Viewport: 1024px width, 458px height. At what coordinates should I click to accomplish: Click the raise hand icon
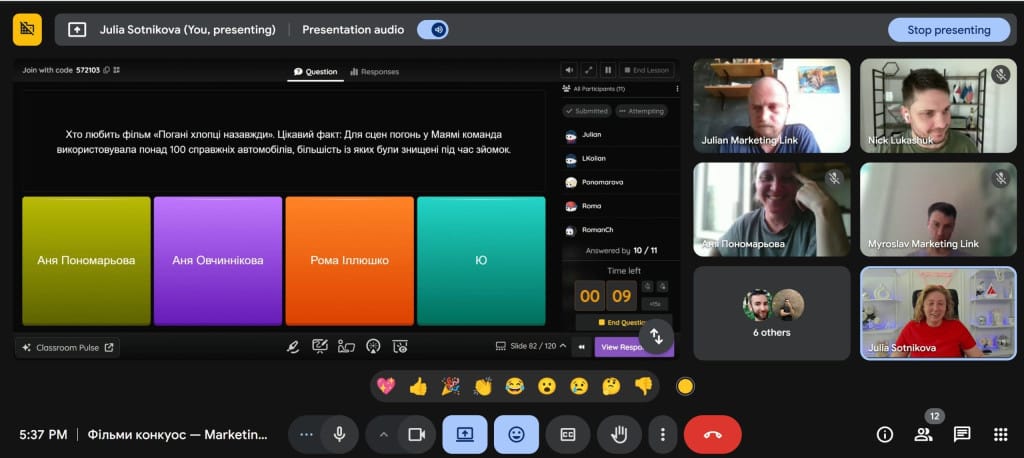[619, 434]
